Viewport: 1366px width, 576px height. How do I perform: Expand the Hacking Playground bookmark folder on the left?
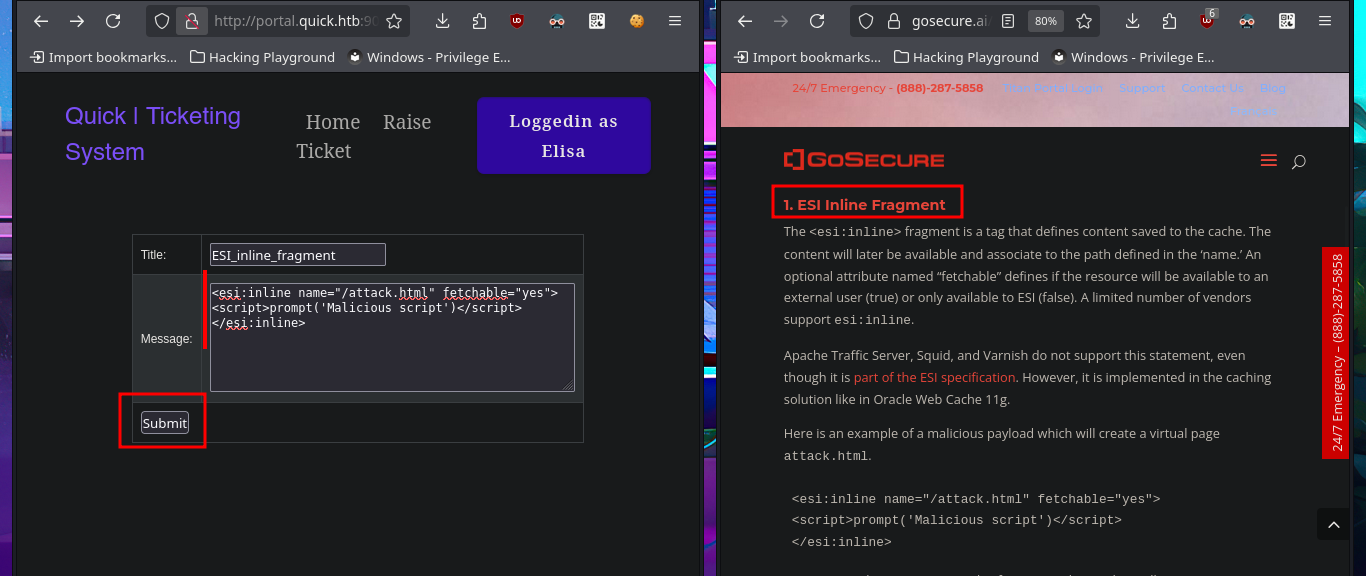[x=262, y=57]
